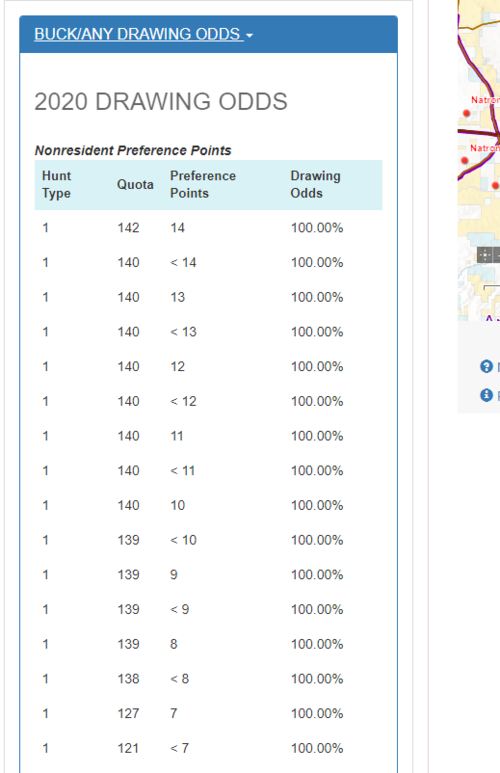Select the row with quota 127
The height and width of the screenshot is (773, 500).
(x=208, y=713)
